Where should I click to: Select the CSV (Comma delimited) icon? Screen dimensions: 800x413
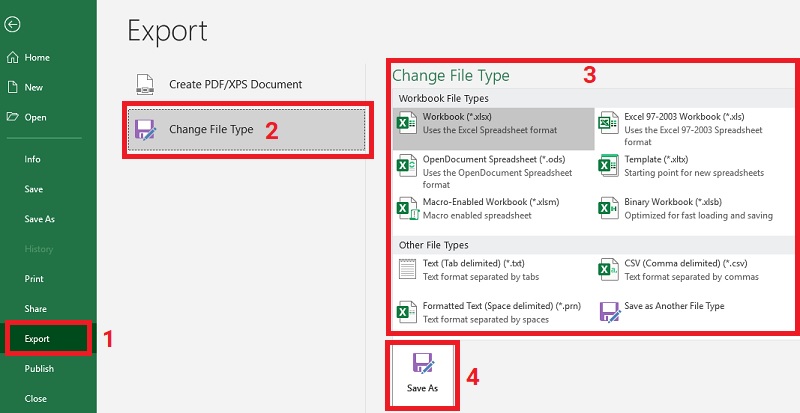click(609, 270)
